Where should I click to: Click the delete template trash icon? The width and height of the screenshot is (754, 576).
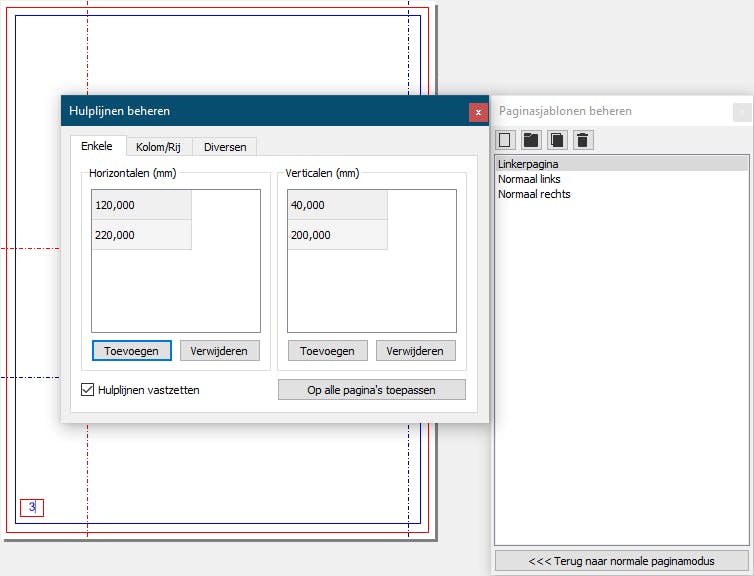[x=583, y=140]
